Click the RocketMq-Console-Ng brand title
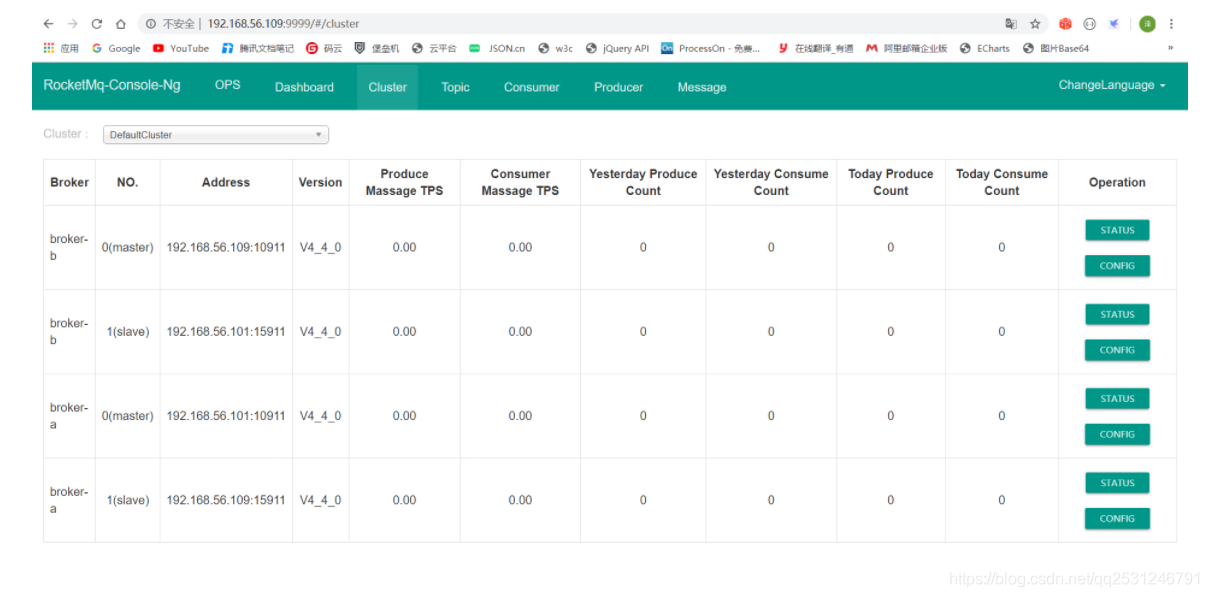 (112, 86)
